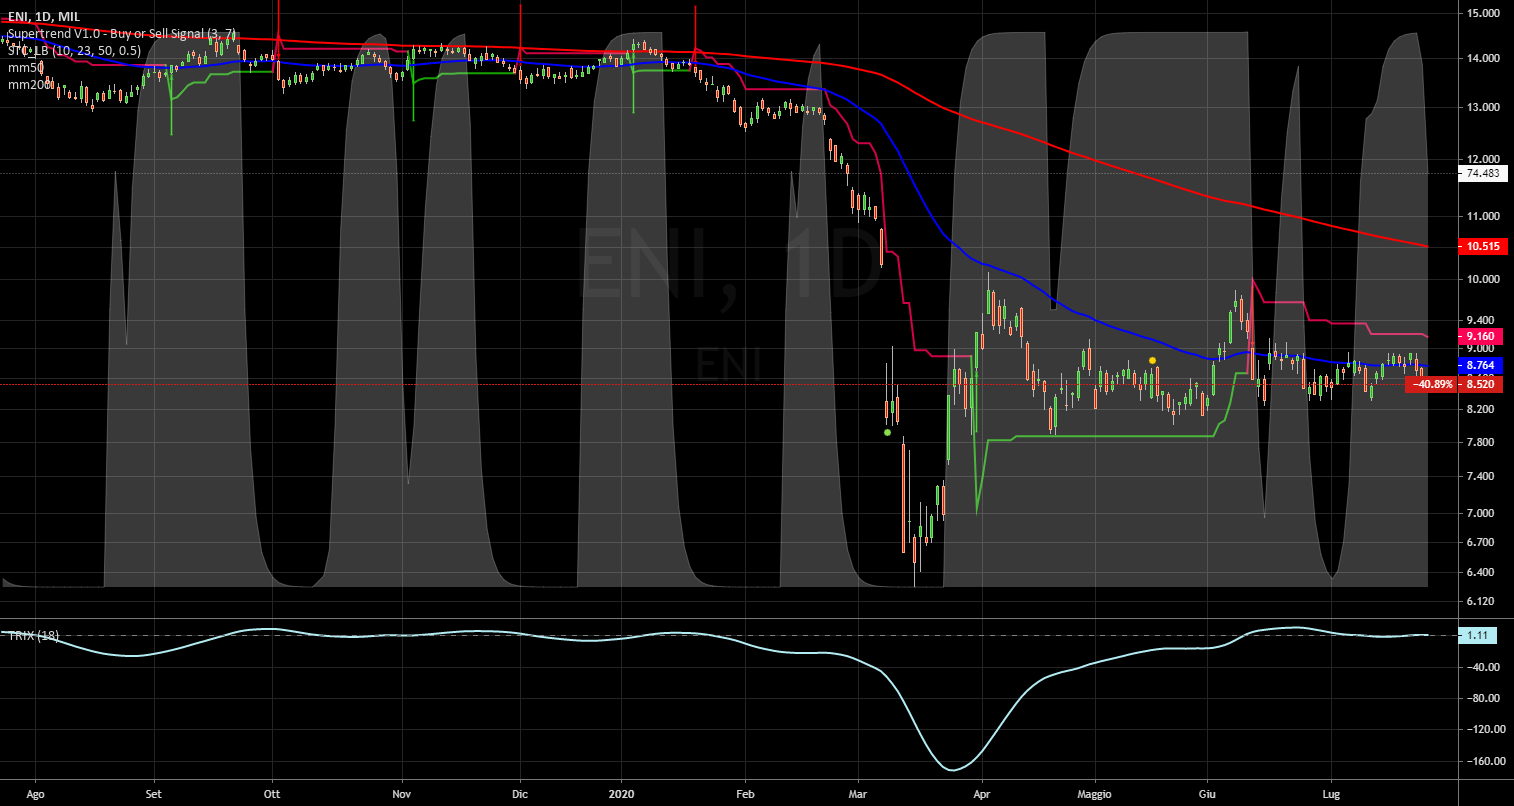
Task: Click the blue 8.764 mm50 price label
Action: point(1482,366)
